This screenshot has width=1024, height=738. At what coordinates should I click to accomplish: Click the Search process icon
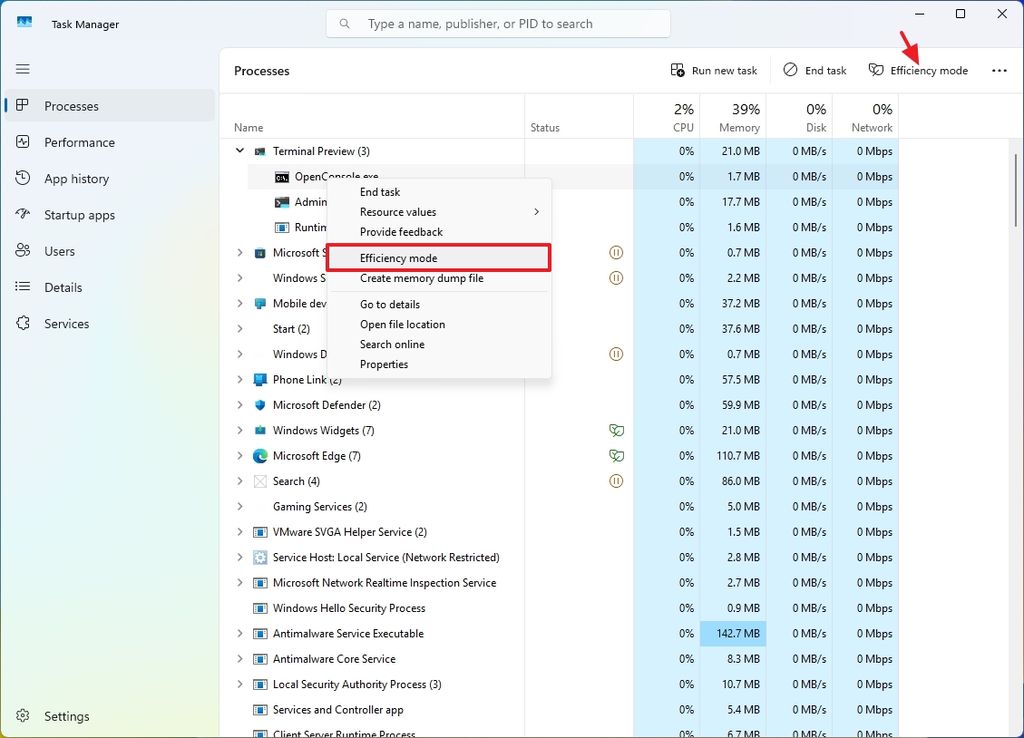[260, 481]
